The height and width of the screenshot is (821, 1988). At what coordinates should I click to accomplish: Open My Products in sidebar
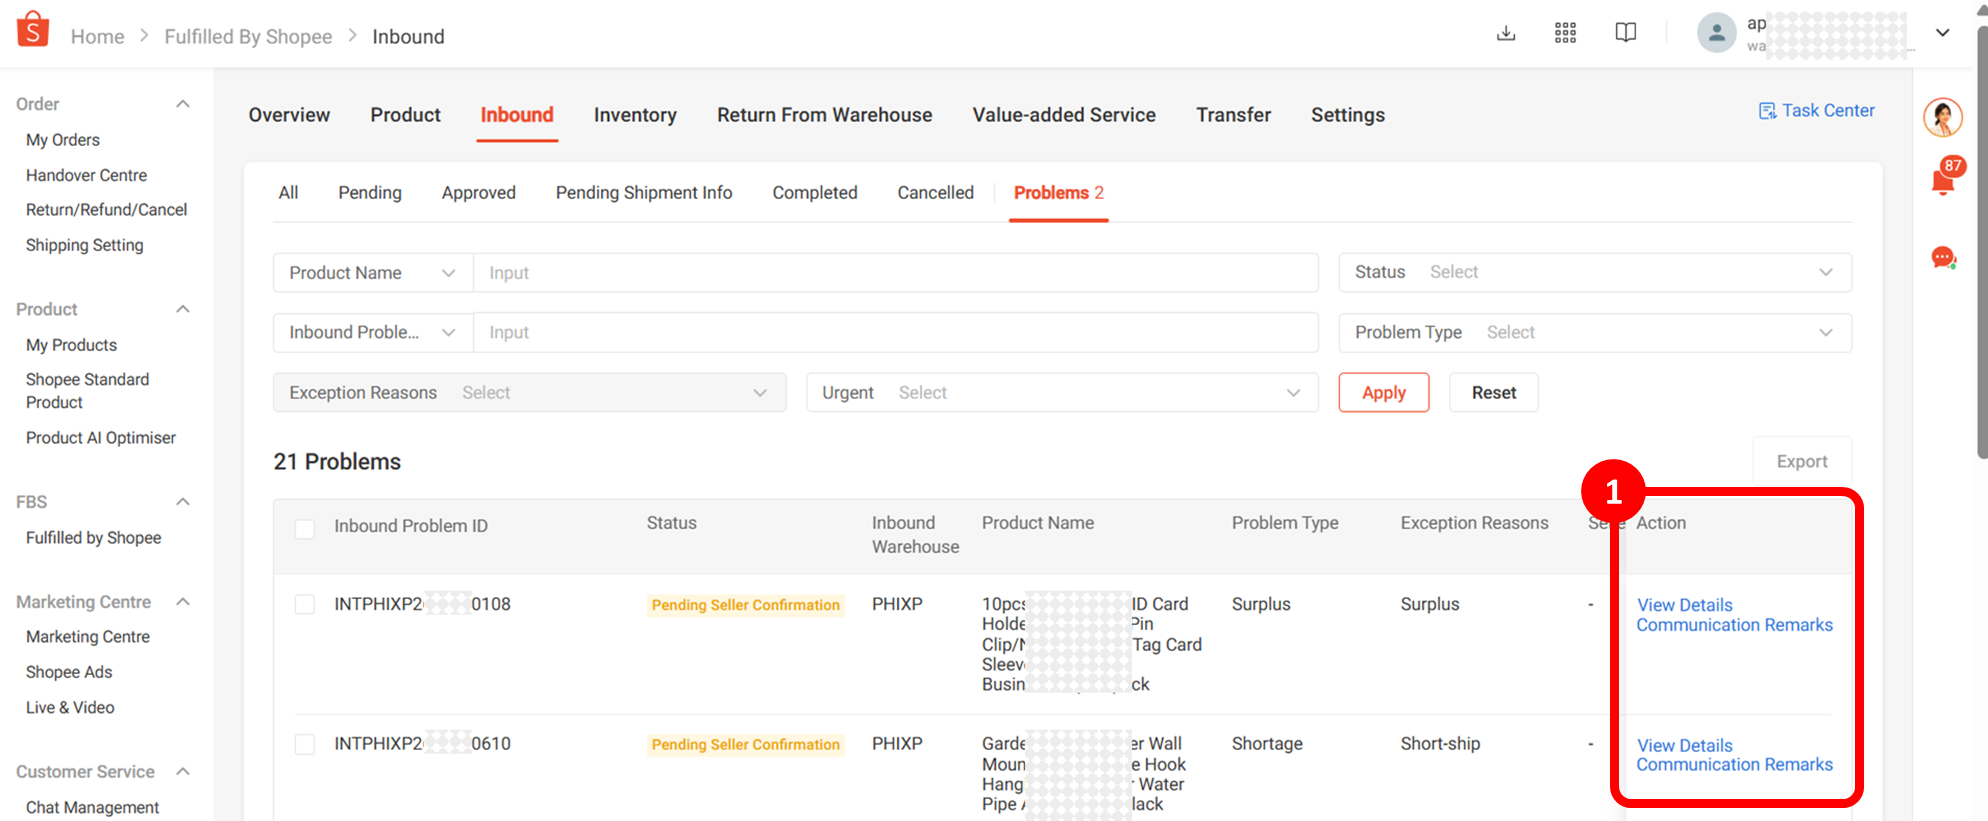[x=71, y=345]
